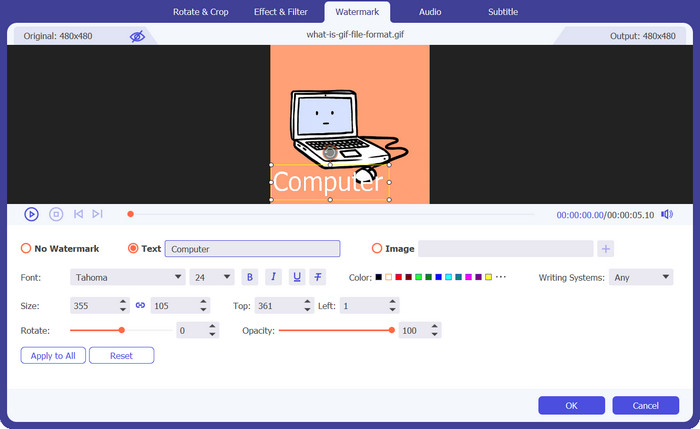
Task: Toggle bold text formatting
Action: tap(250, 277)
